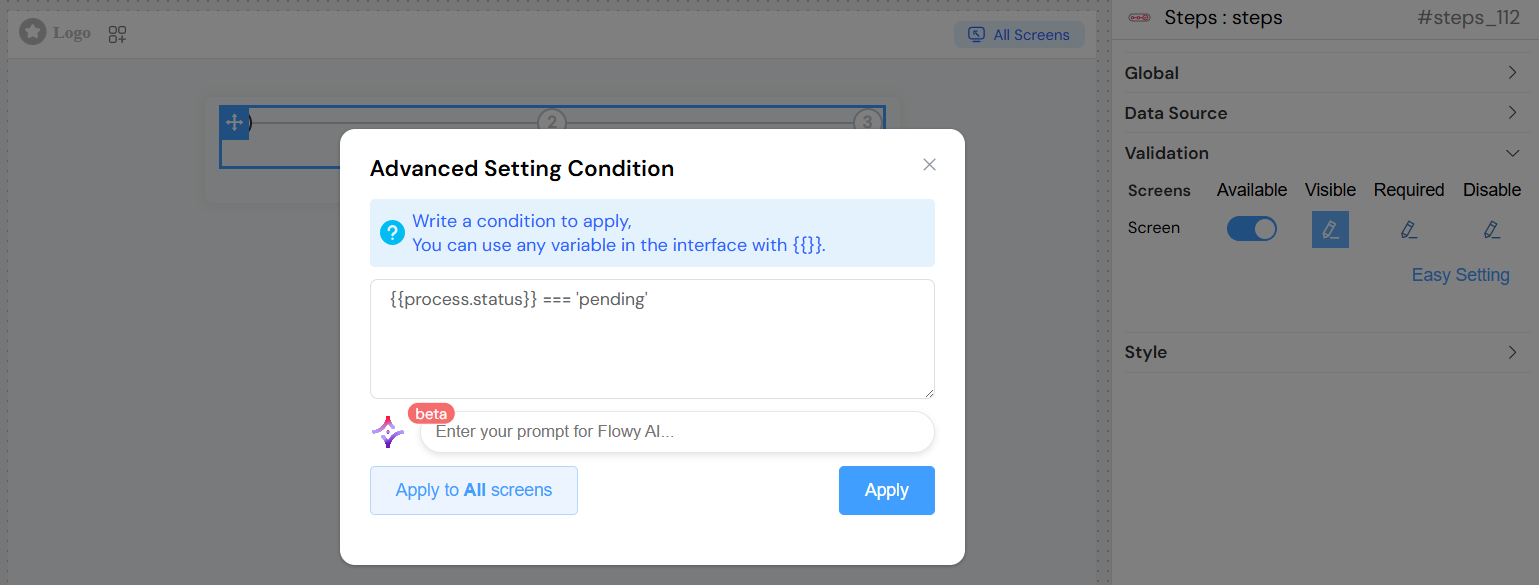The width and height of the screenshot is (1539, 585).
Task: Select the pencil icon under Visible column
Action: (x=1330, y=229)
